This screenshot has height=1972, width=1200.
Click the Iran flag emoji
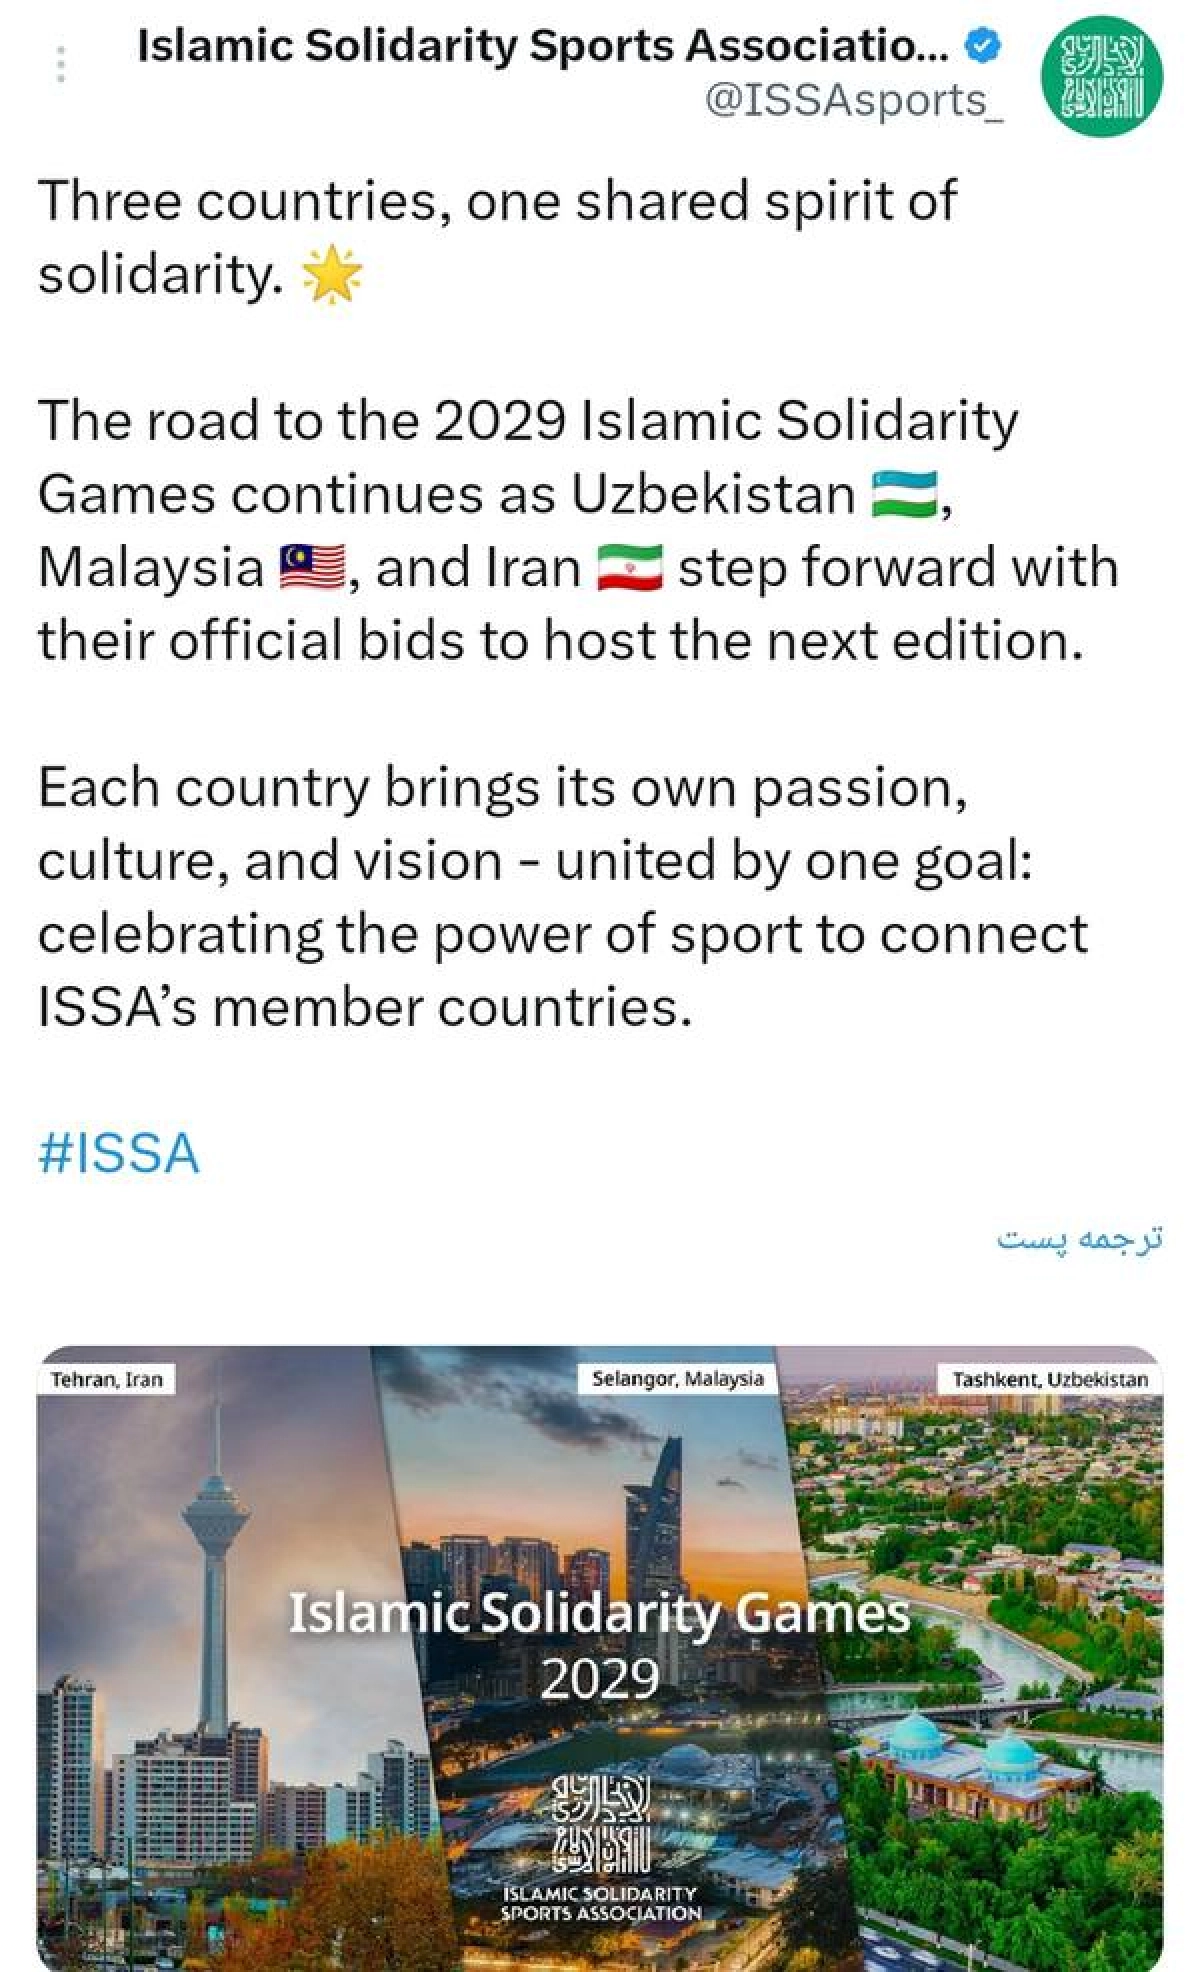pos(630,568)
